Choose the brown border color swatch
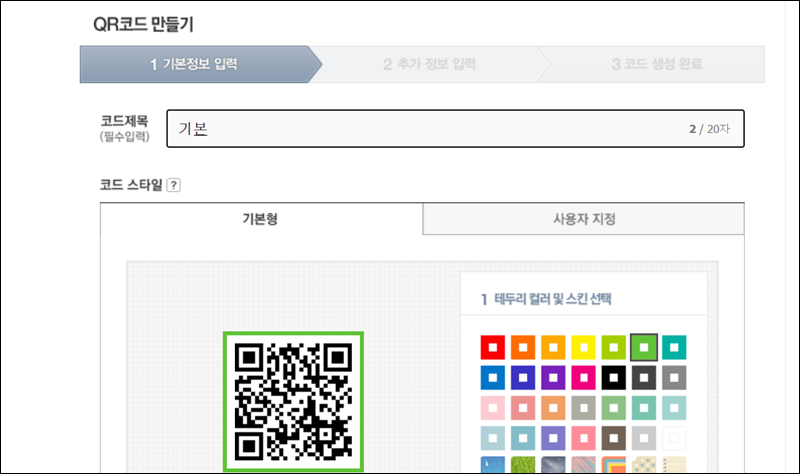The image size is (800, 474). (613, 438)
